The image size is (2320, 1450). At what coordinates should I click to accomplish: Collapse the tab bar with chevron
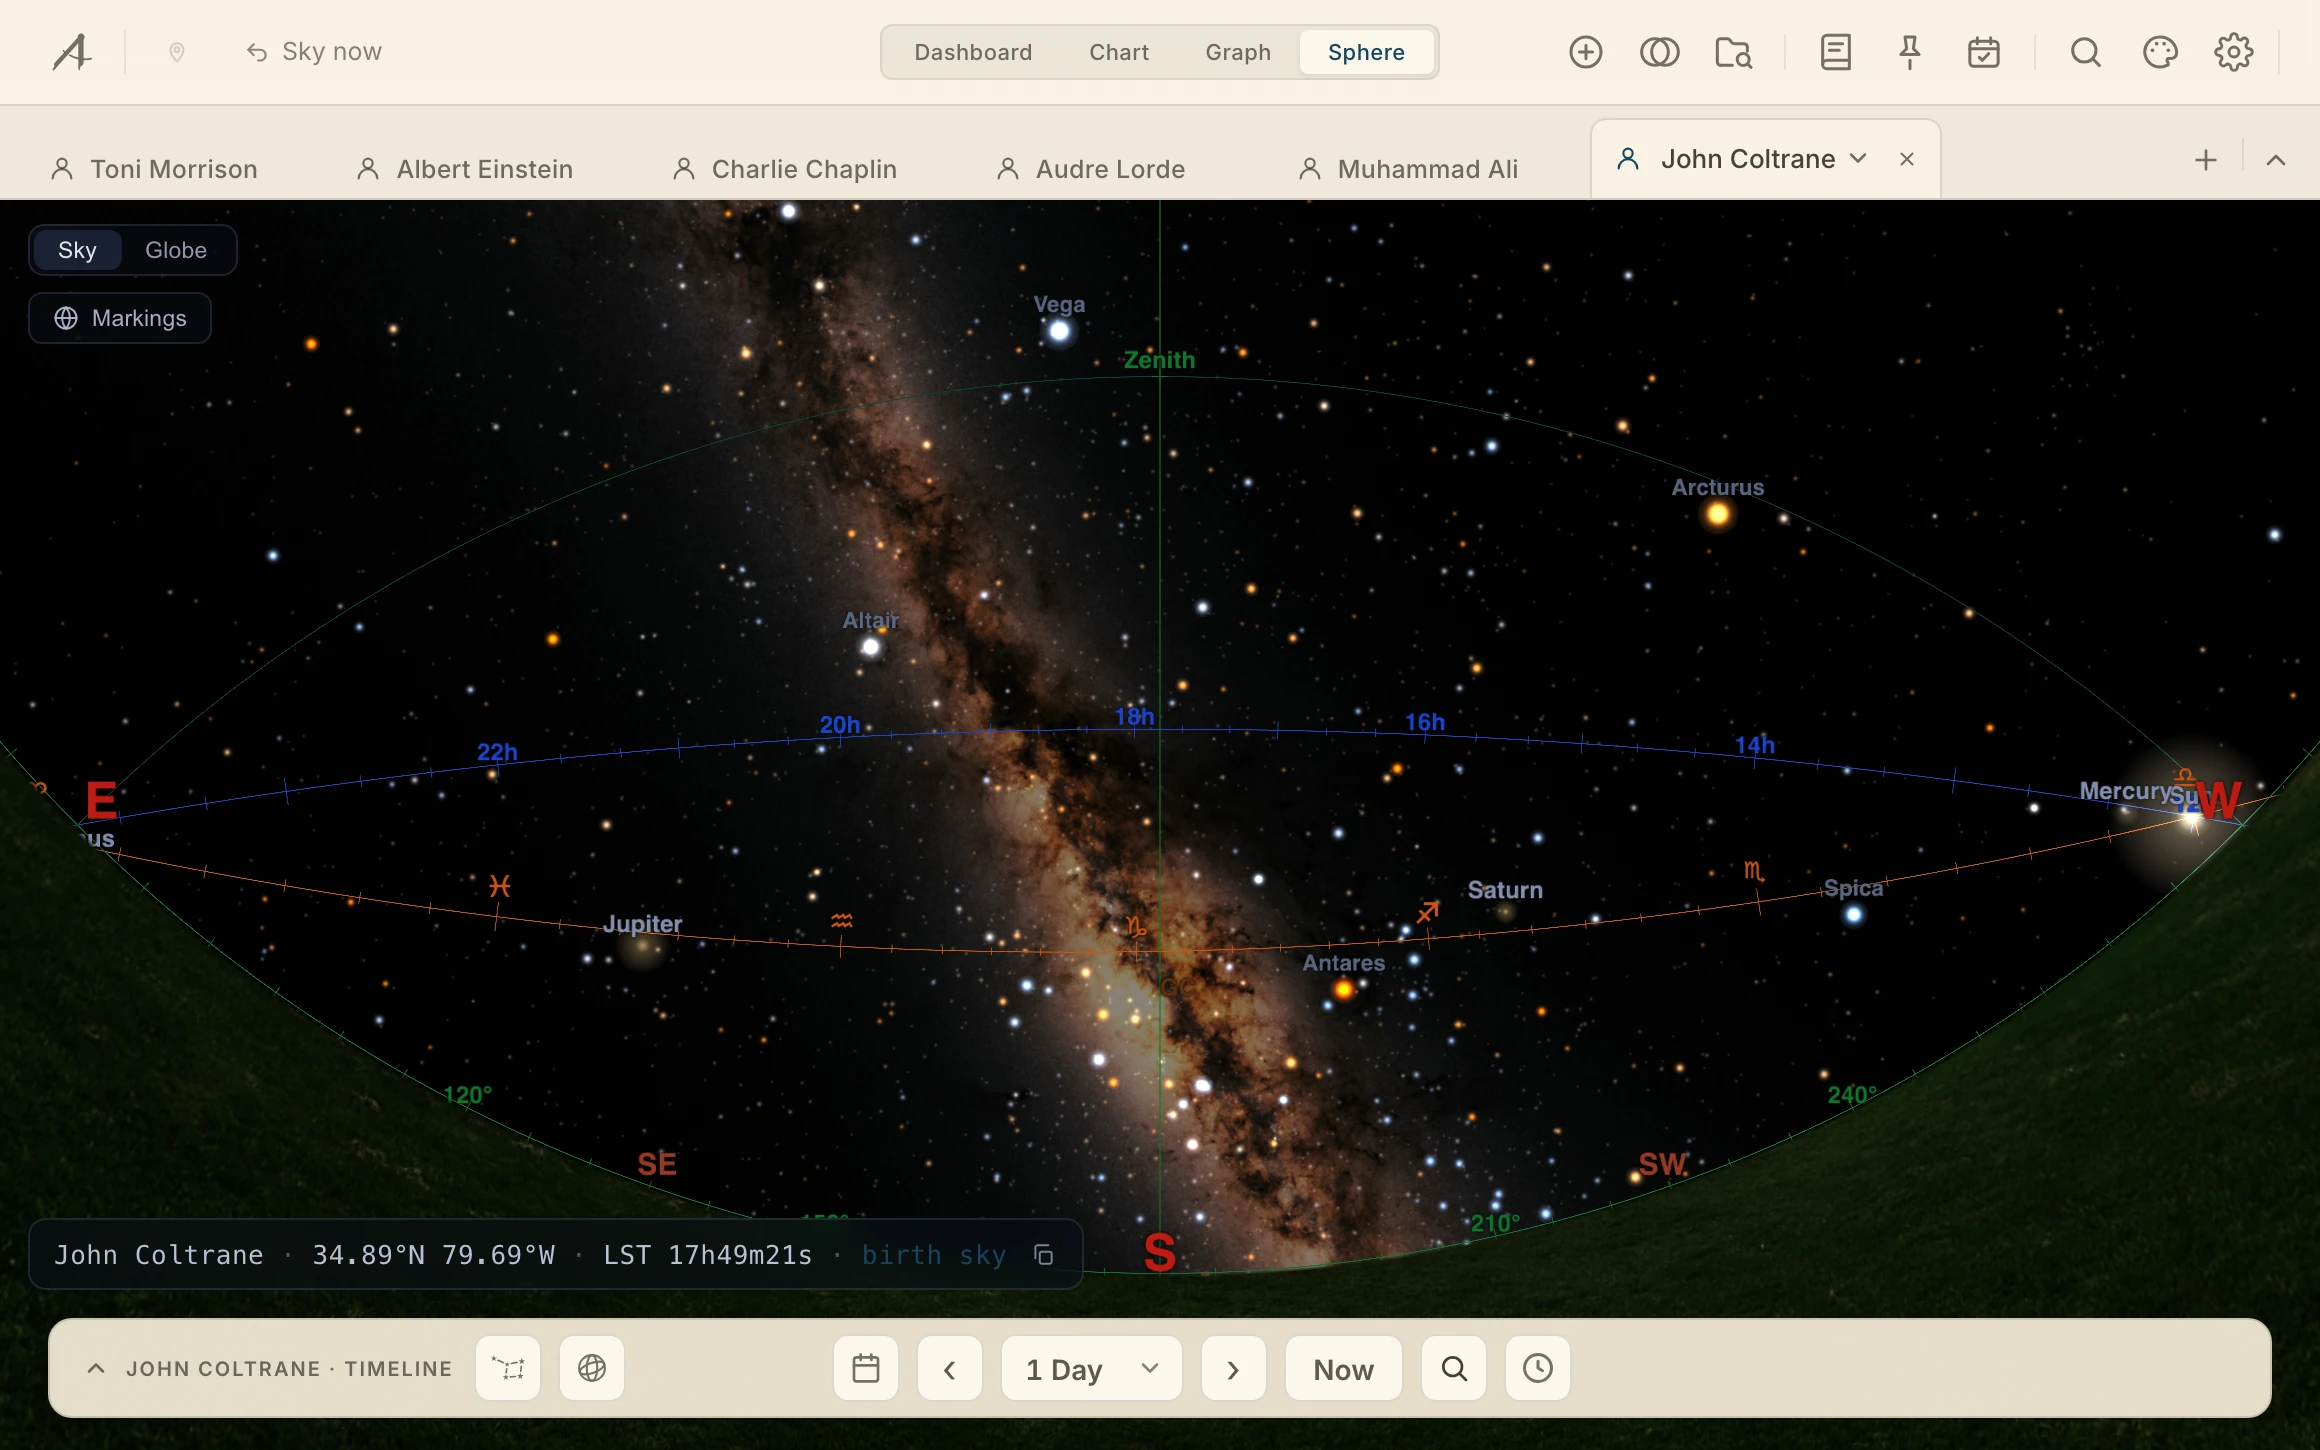pyautogui.click(x=2276, y=160)
